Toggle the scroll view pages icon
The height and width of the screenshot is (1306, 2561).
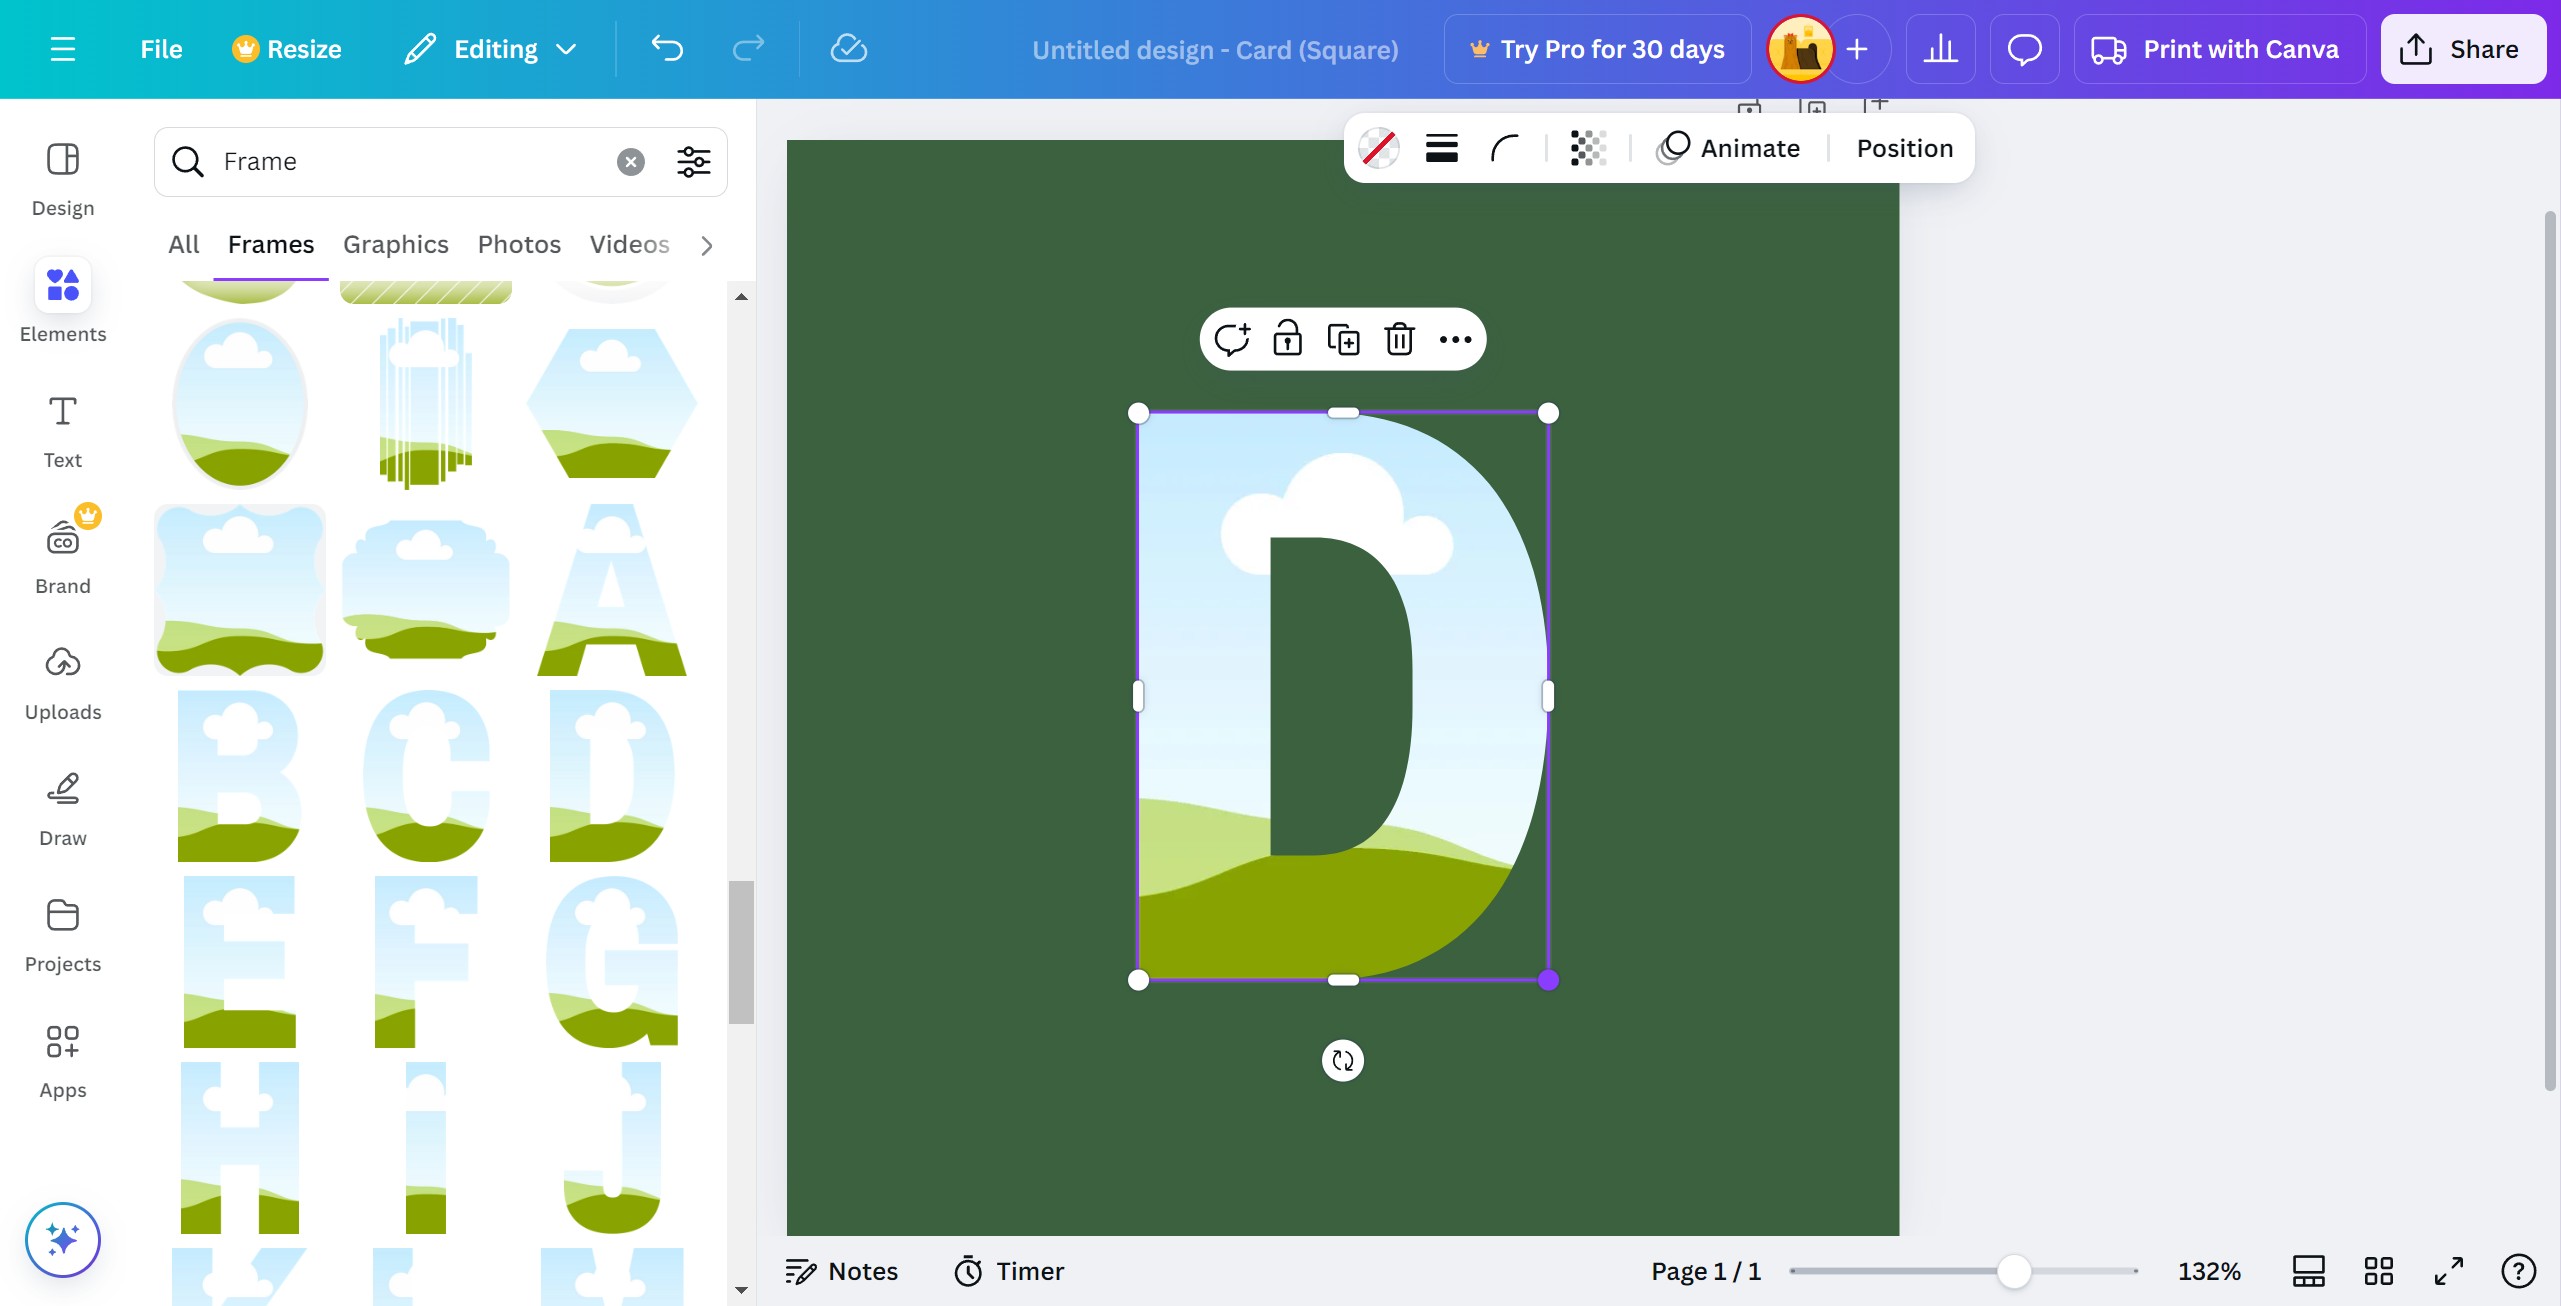pyautogui.click(x=2308, y=1271)
